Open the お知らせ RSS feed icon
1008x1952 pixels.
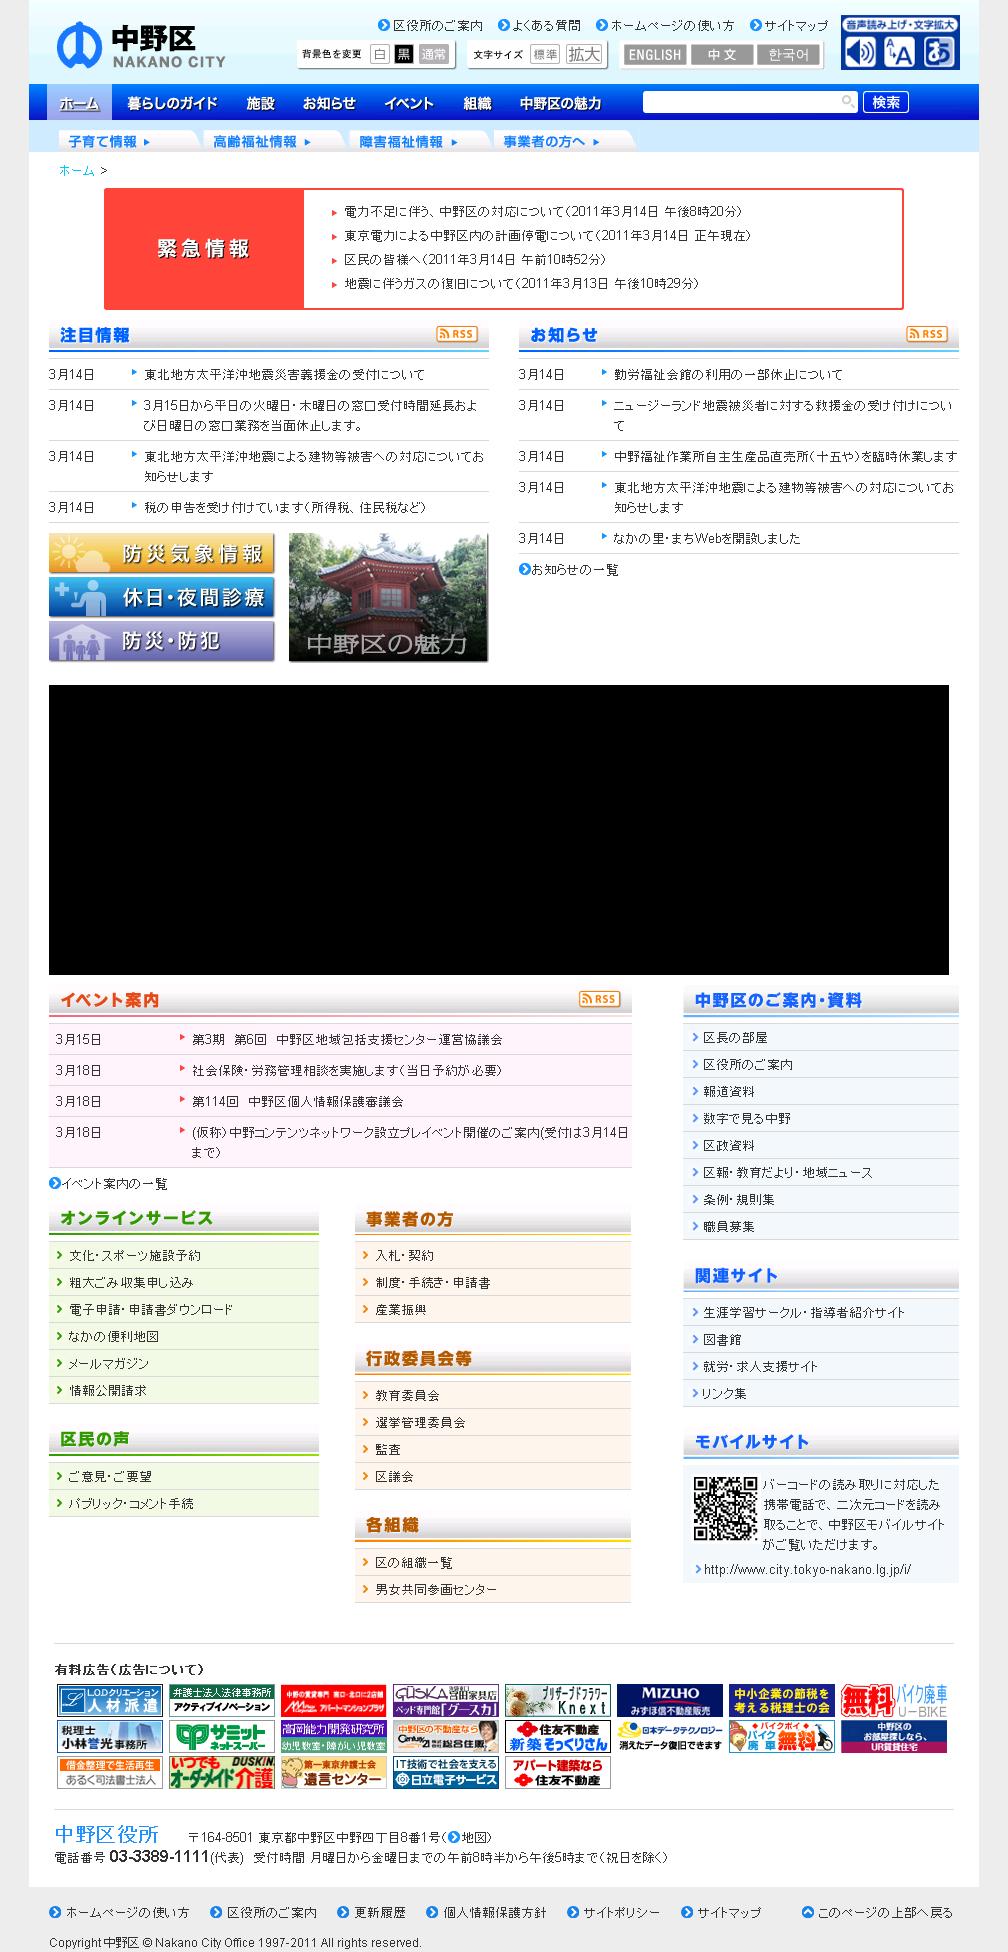coord(927,334)
